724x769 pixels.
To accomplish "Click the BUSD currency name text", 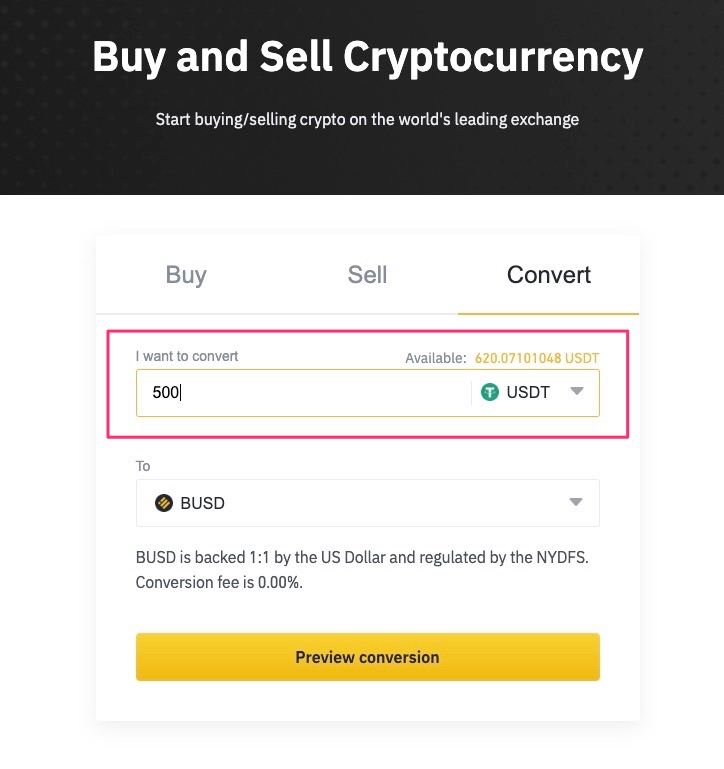I will pos(202,503).
